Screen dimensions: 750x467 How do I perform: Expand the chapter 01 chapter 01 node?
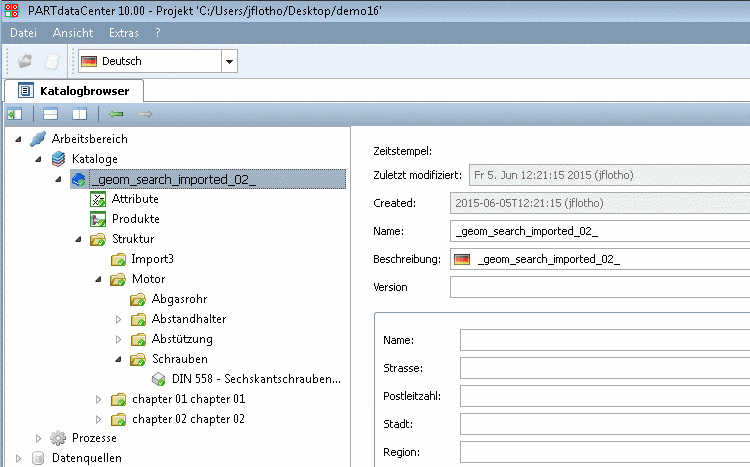[98, 399]
